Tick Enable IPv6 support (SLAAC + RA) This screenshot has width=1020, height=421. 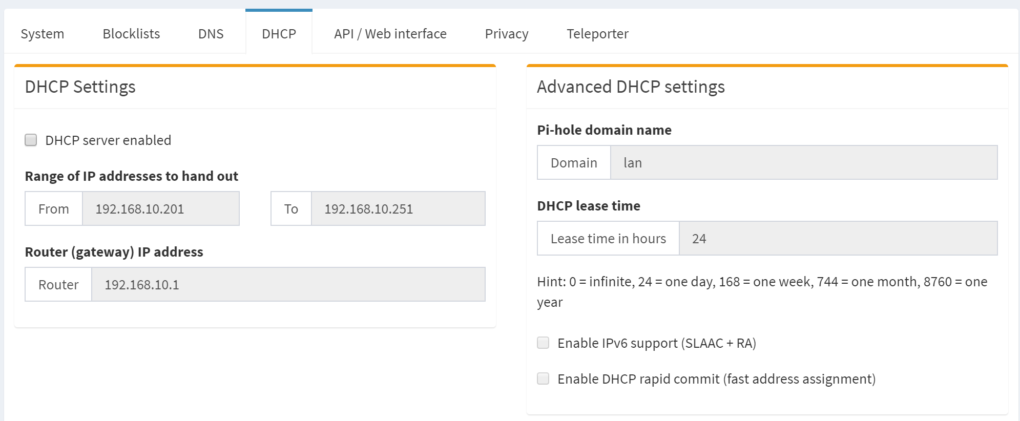tap(543, 343)
